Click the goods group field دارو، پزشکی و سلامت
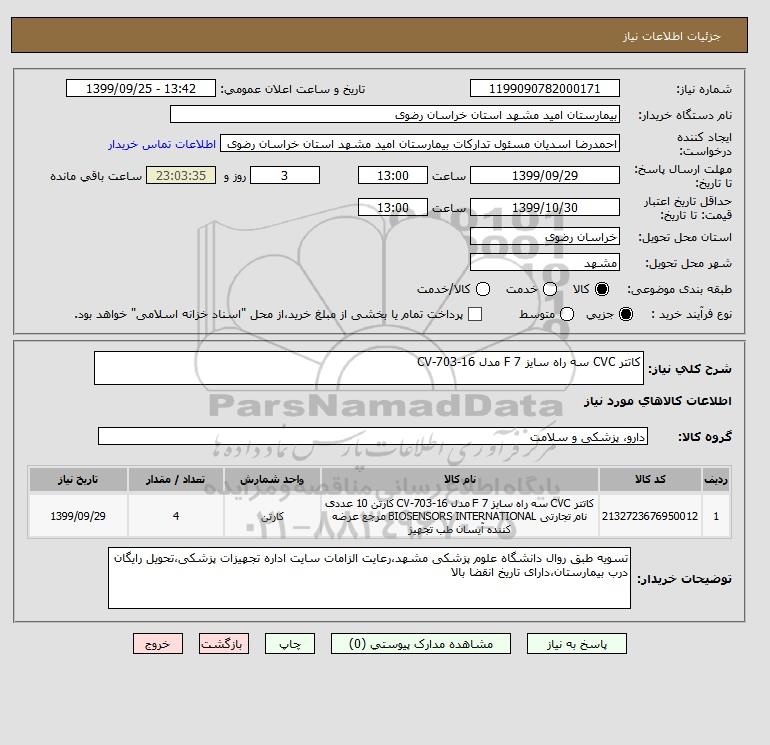This screenshot has width=770, height=745. tap(373, 436)
